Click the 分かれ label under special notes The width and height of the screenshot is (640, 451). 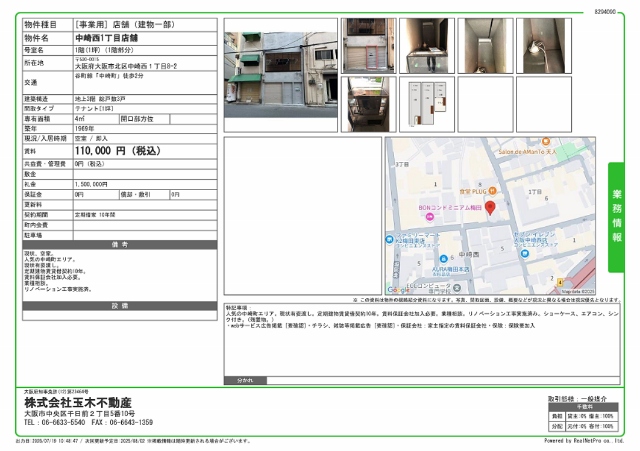244,381
